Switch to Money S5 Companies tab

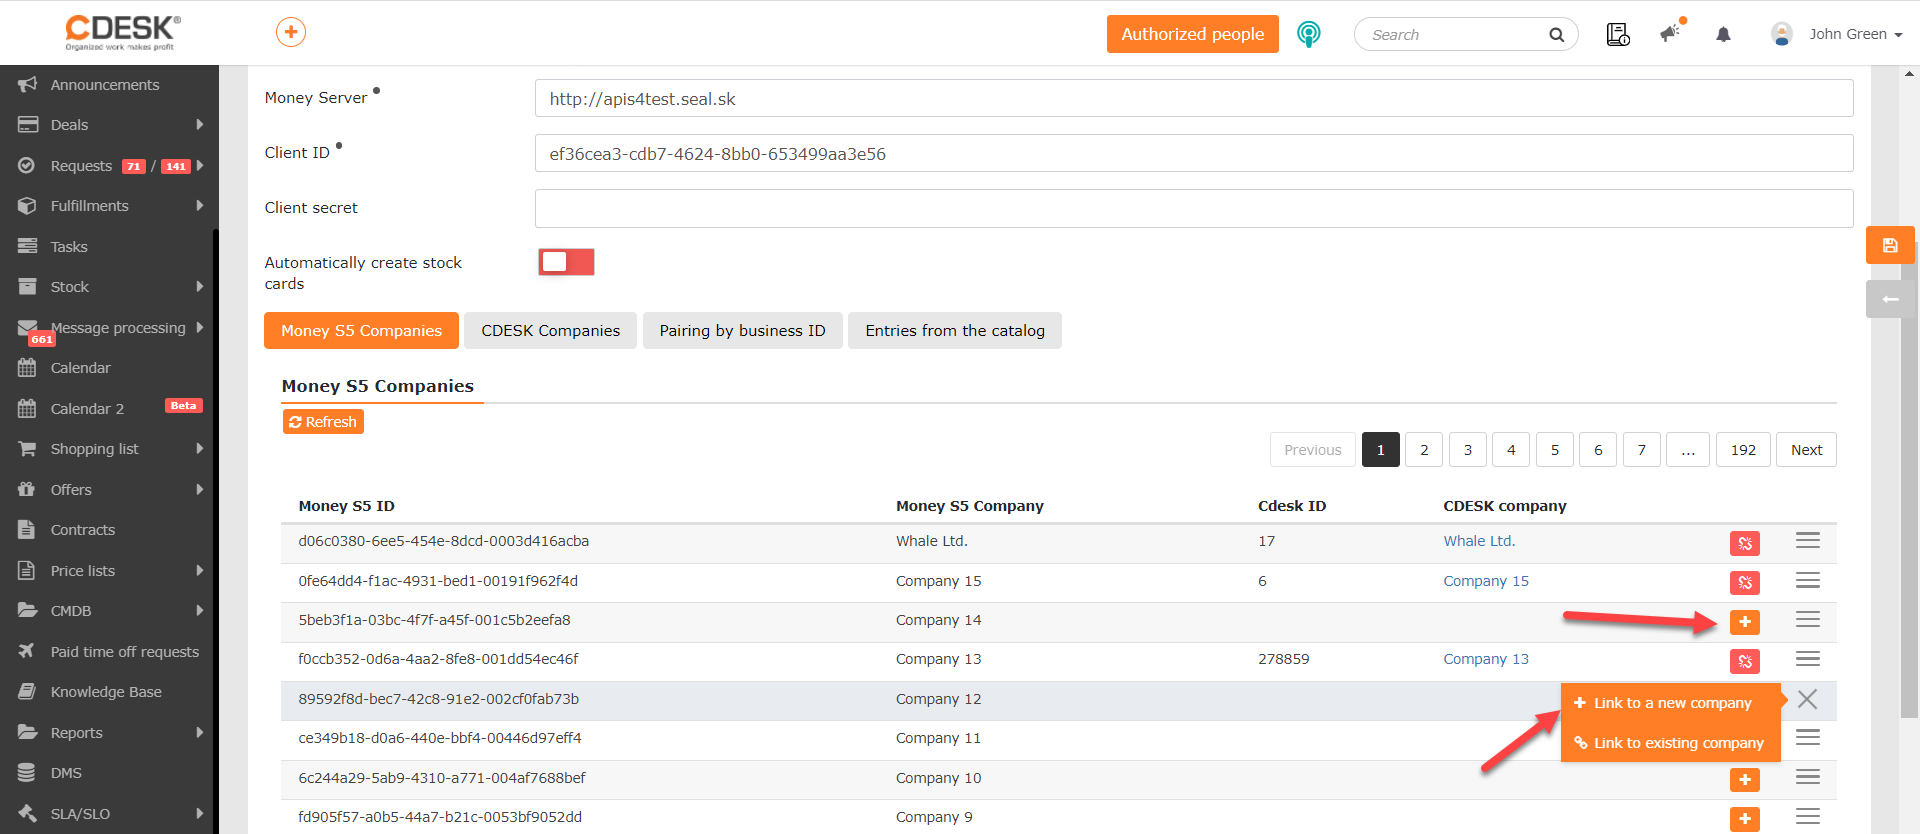pos(361,331)
